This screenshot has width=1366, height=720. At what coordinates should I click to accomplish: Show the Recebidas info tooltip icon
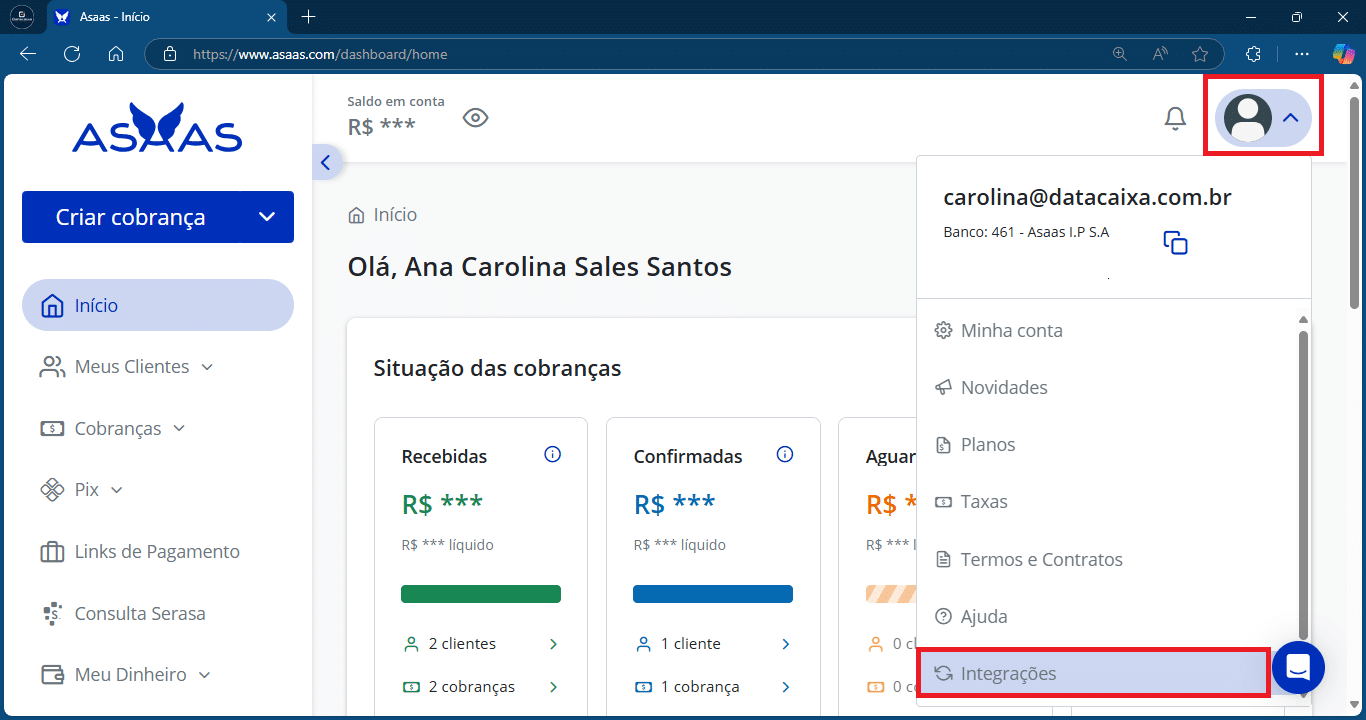click(x=552, y=453)
